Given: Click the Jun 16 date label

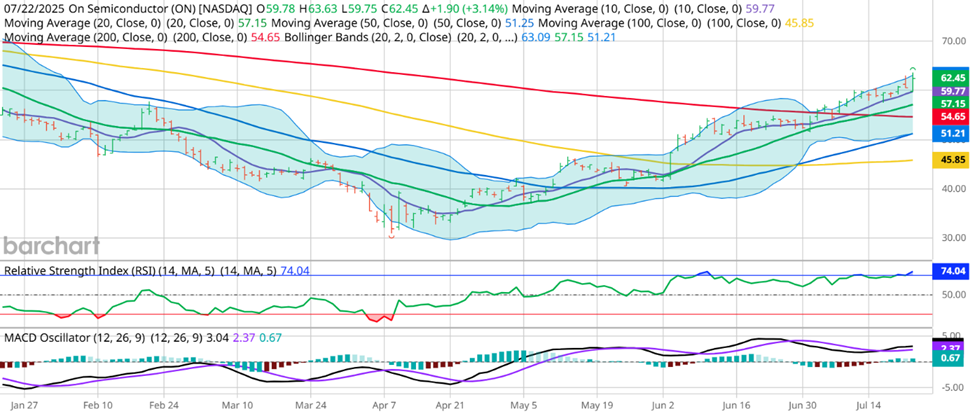Looking at the screenshot, I should coord(737,404).
